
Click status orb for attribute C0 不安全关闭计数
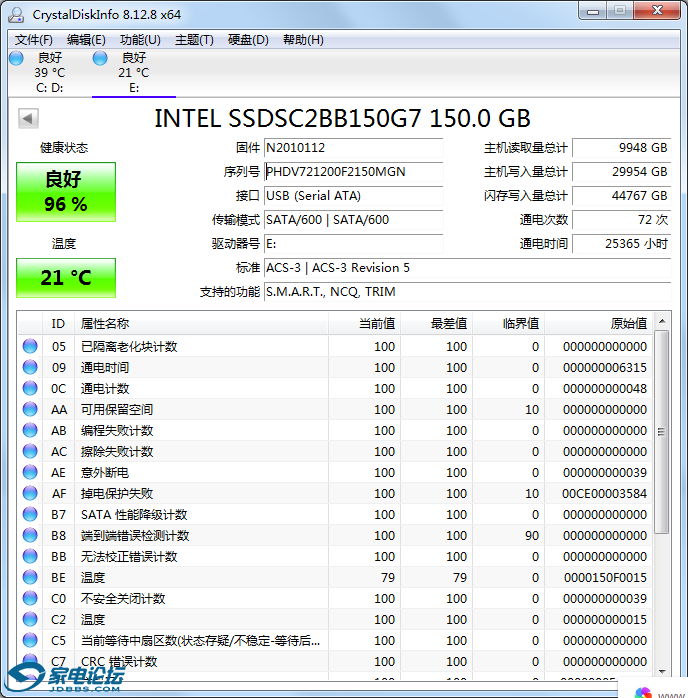pyautogui.click(x=30, y=598)
